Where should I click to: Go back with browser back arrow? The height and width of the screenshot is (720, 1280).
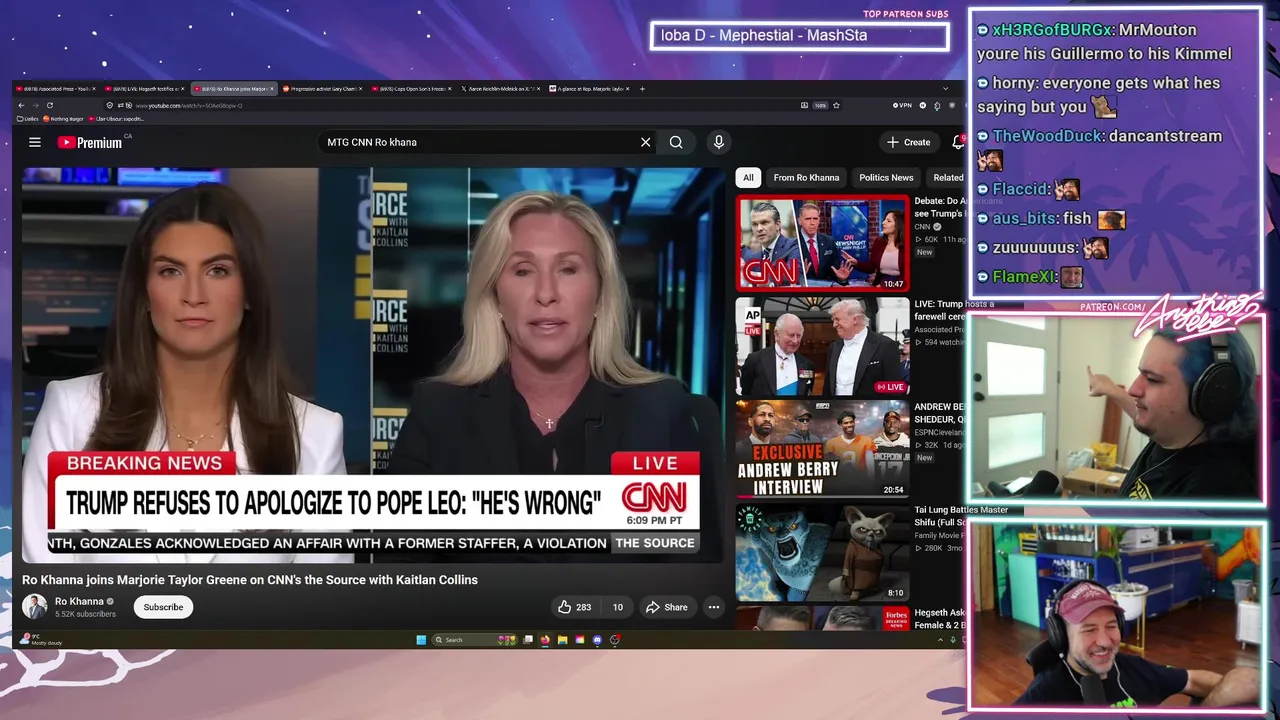coord(21,105)
